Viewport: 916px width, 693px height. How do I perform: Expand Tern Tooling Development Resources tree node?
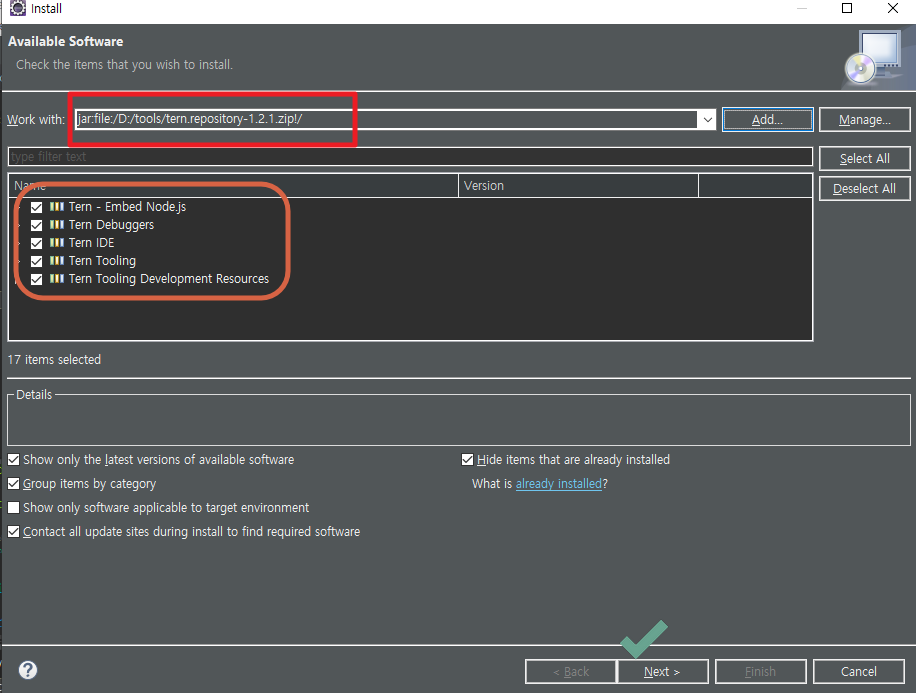[x=18, y=279]
